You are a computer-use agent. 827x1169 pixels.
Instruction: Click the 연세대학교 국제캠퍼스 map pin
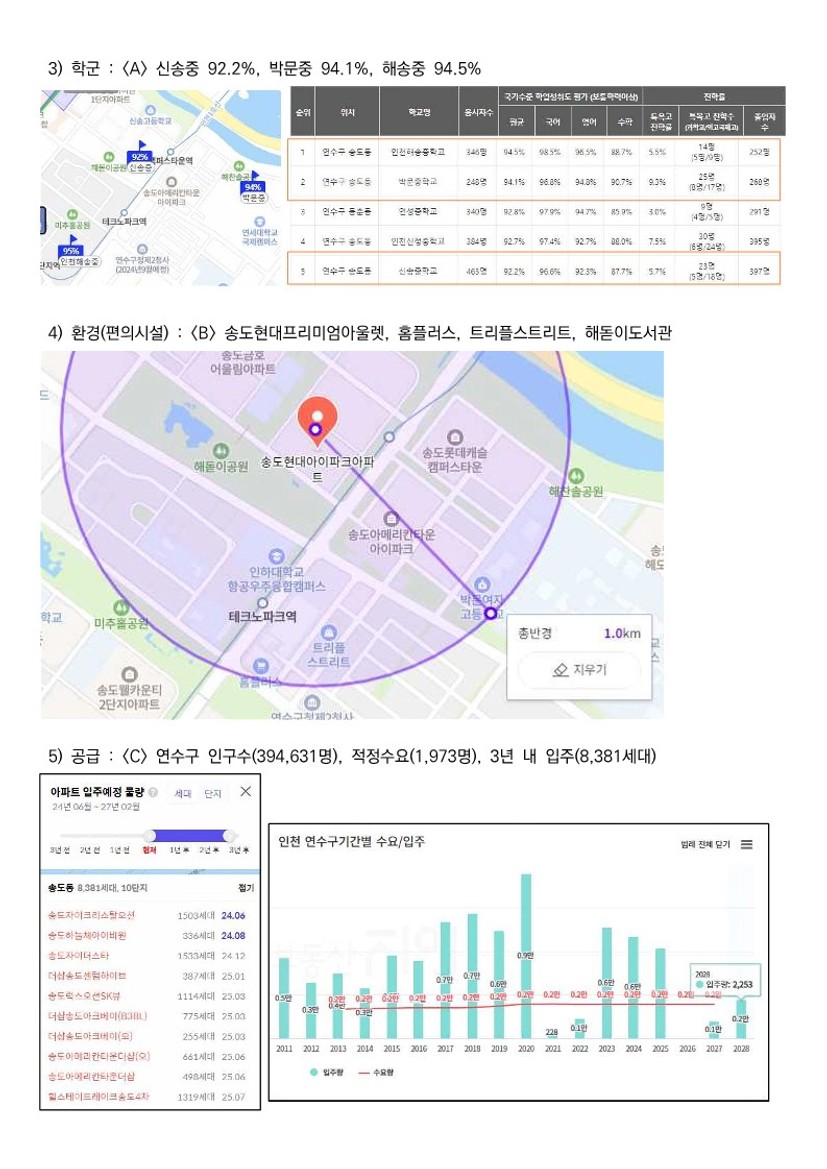coord(260,221)
